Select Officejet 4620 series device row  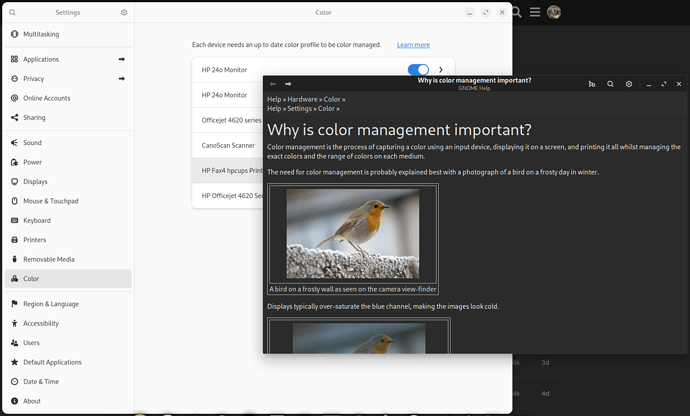(228, 120)
